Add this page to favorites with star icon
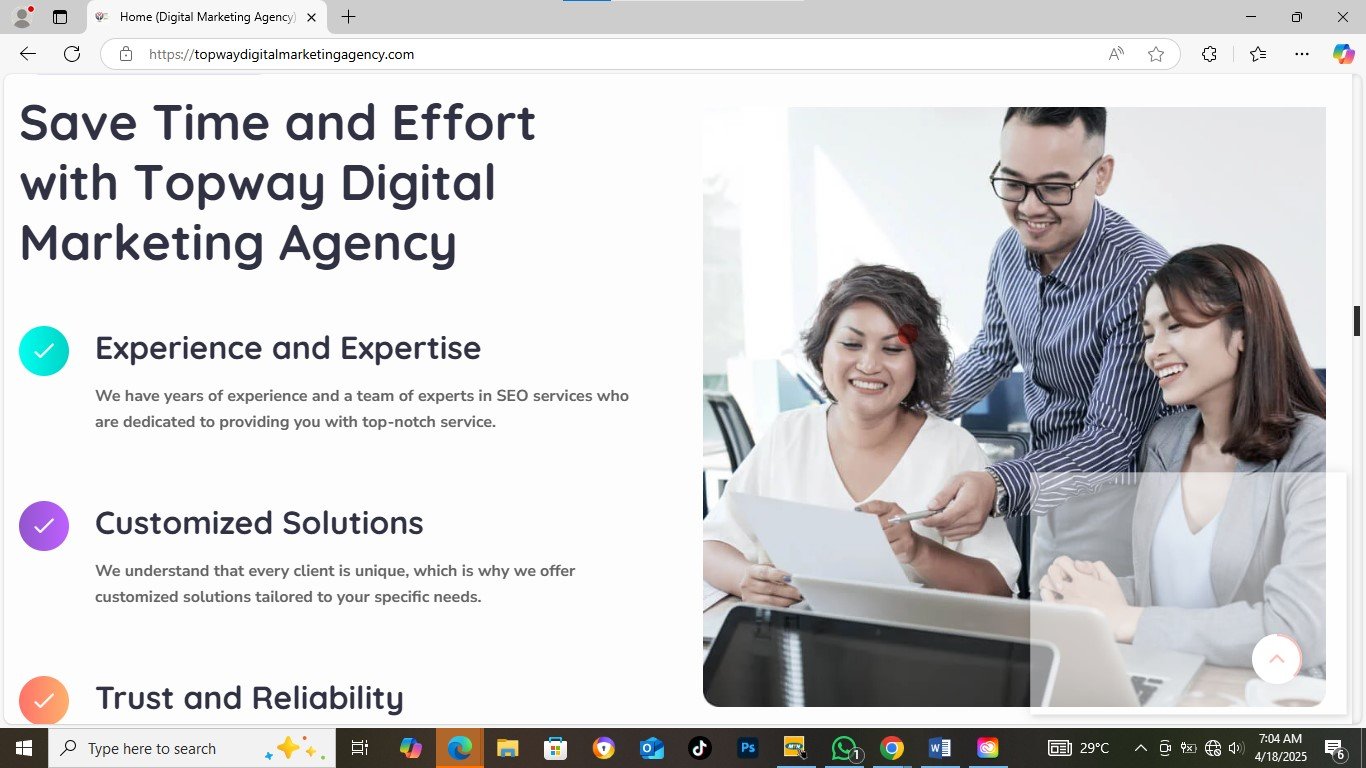 pyautogui.click(x=1156, y=54)
